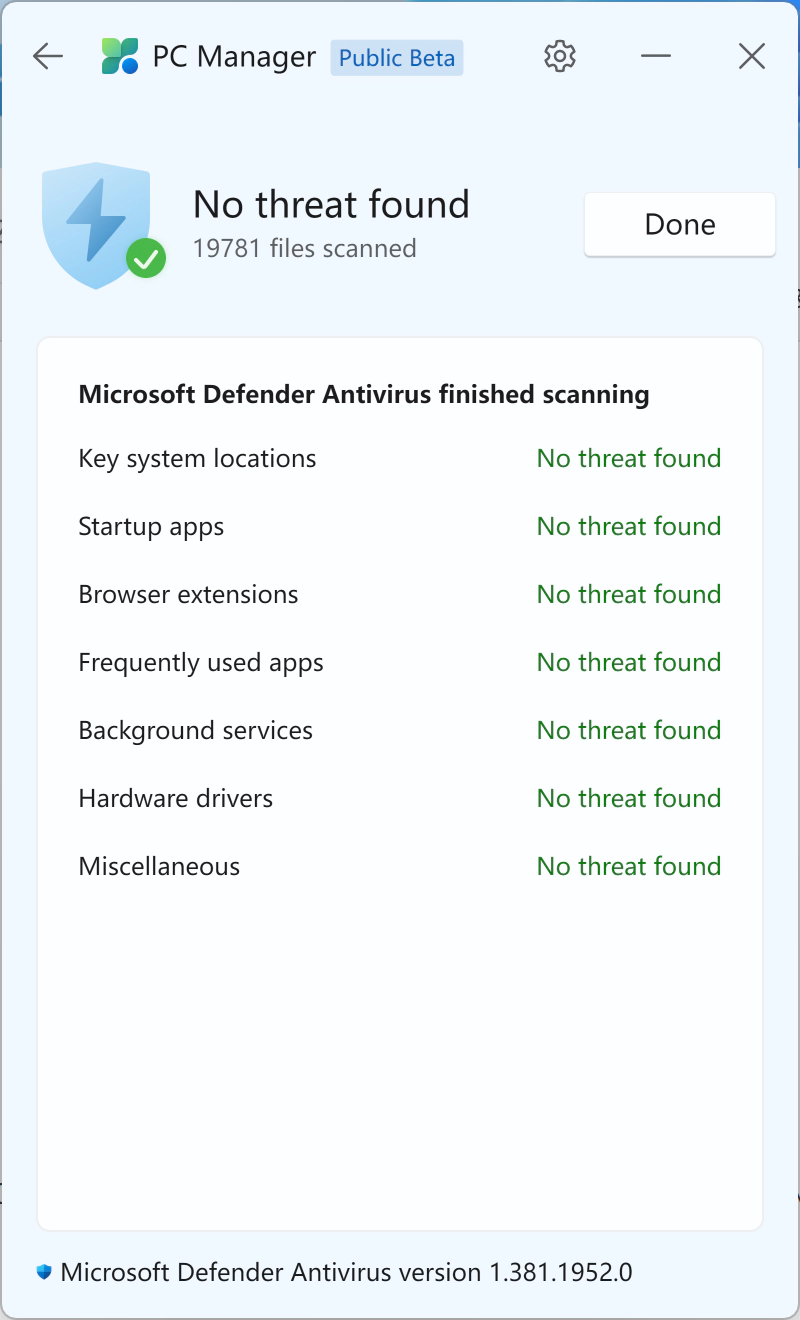800x1320 pixels.
Task: Click Frequently used apps result status
Action: coord(629,662)
